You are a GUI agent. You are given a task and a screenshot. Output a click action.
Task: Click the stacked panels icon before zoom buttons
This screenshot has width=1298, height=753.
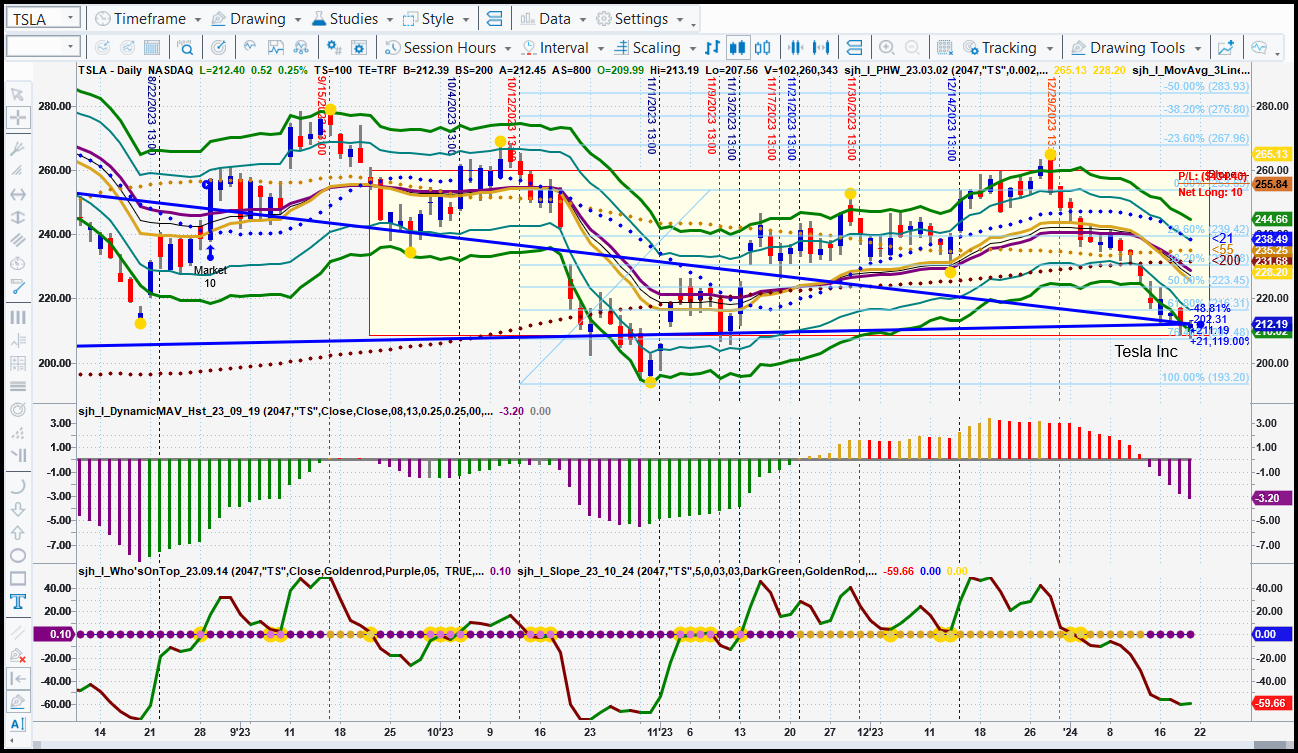click(853, 47)
